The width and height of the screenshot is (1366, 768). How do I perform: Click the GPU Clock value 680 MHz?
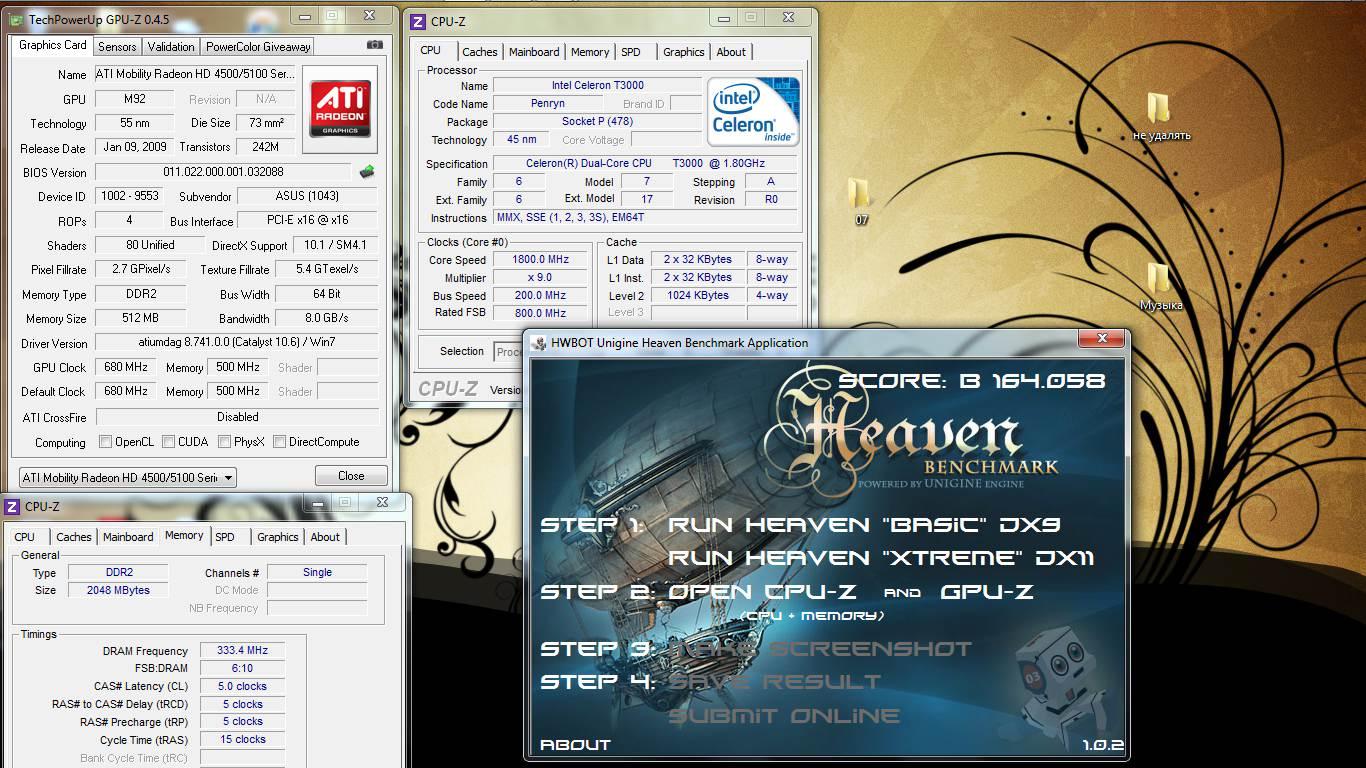tap(126, 367)
